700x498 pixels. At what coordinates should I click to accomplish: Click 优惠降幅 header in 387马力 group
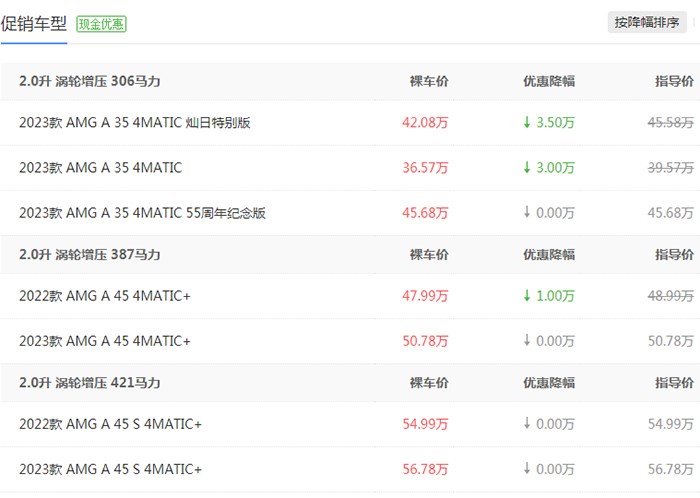549,254
